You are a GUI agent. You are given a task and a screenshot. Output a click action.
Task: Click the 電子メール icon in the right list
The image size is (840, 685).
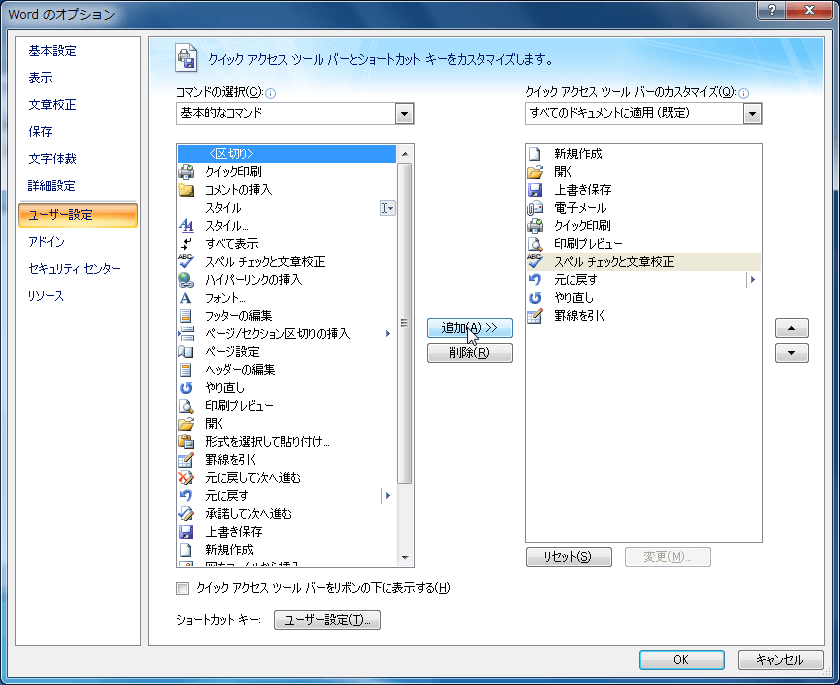click(x=535, y=208)
